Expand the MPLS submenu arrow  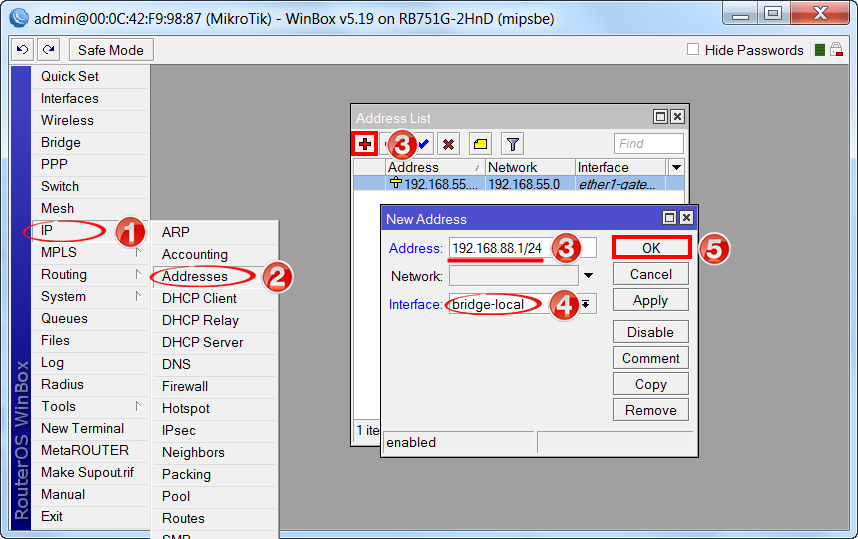coord(138,252)
